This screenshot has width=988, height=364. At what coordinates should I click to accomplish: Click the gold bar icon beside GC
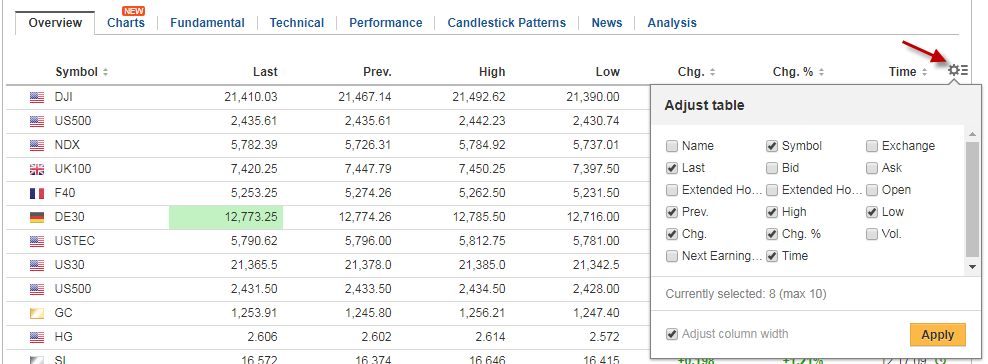[x=37, y=313]
